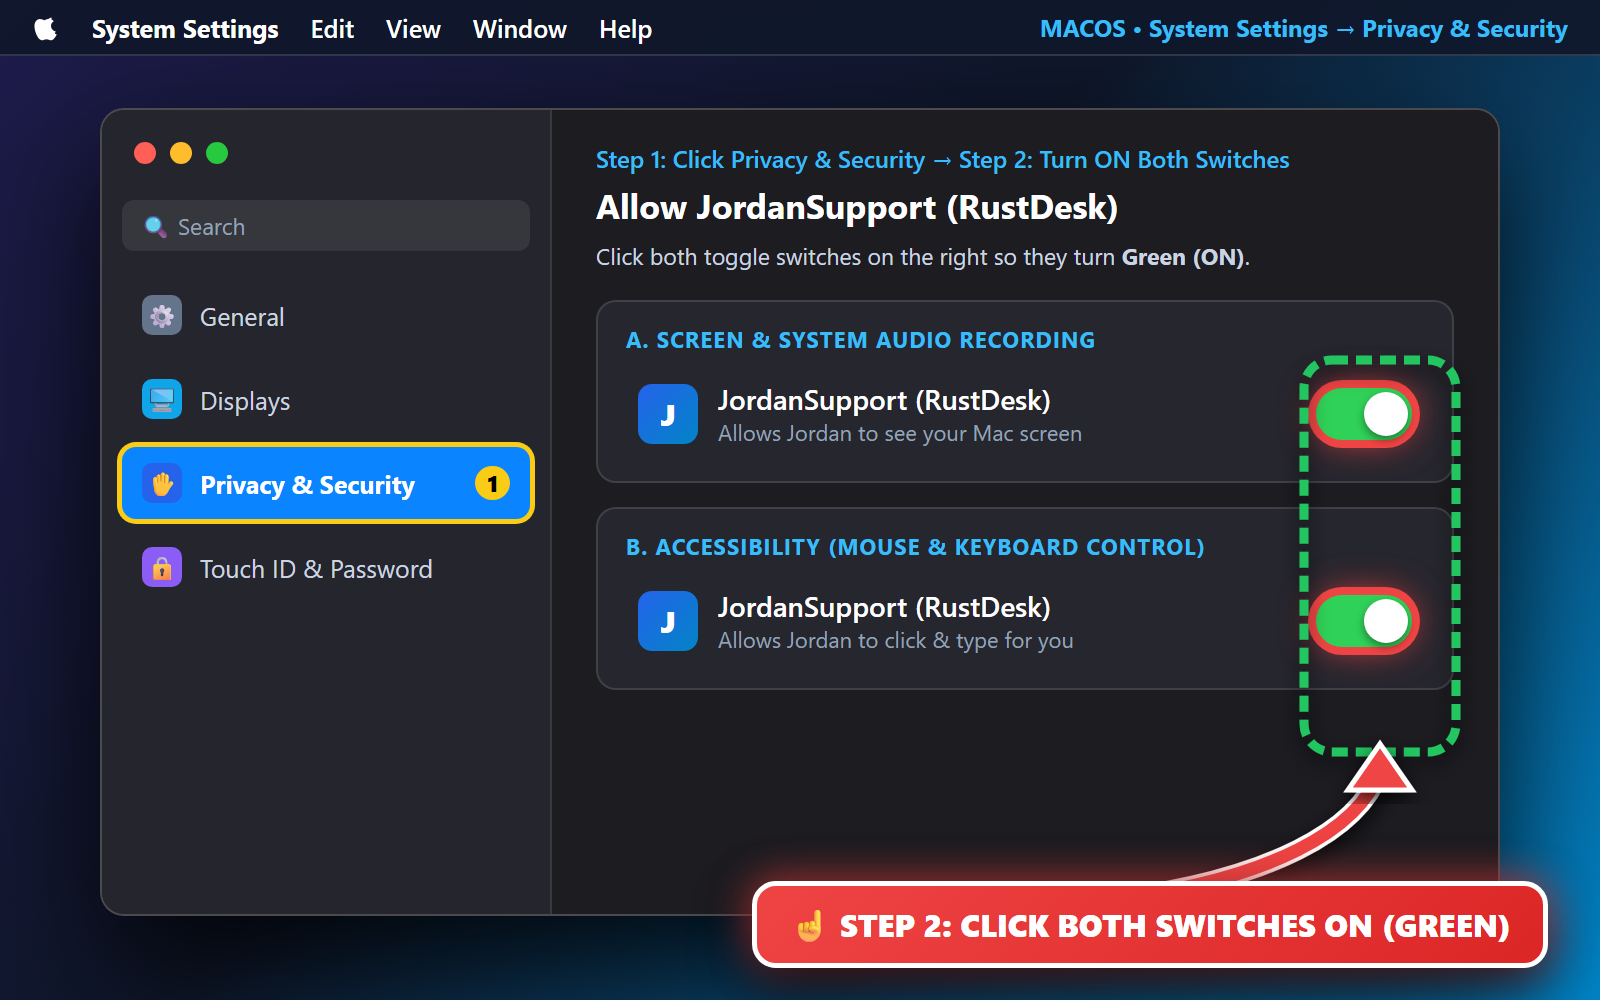
Task: Toggle Accessibility mouse & keyboard control switch
Action: point(1364,621)
